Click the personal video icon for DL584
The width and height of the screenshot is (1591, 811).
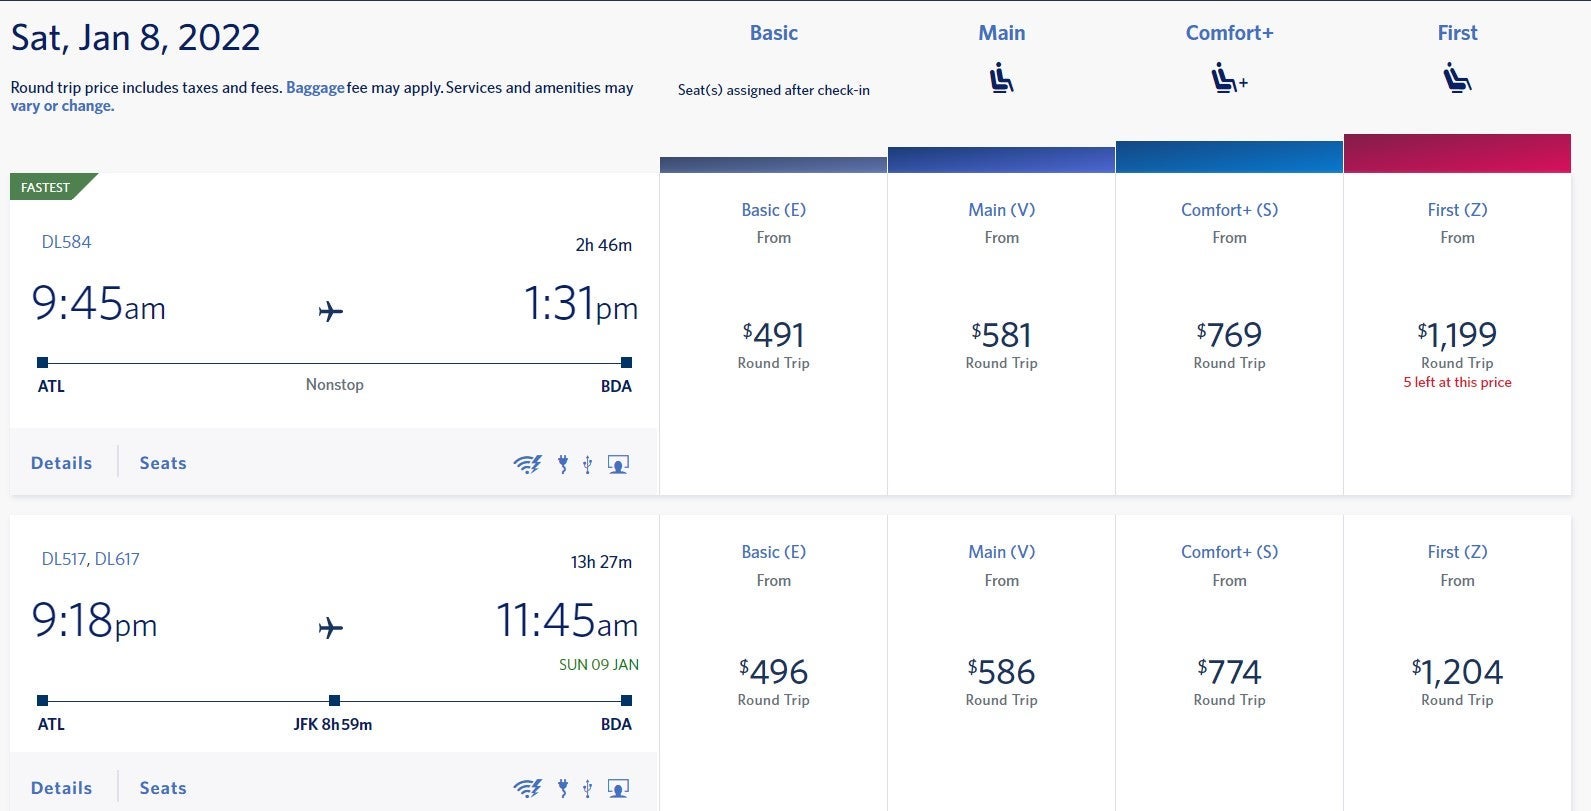pos(618,464)
